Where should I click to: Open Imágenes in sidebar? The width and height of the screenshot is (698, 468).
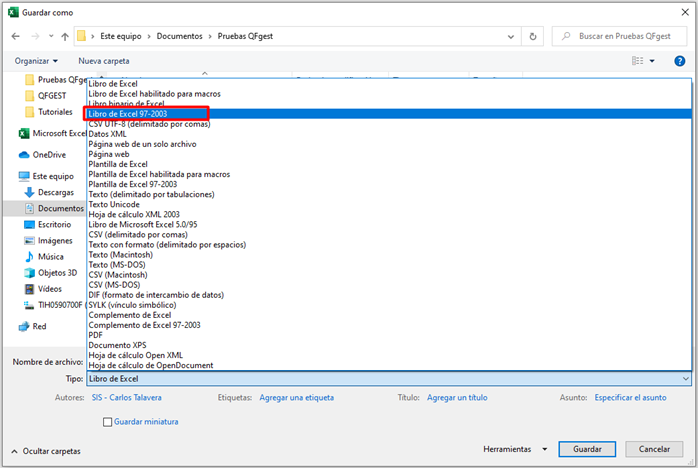click(x=48, y=240)
